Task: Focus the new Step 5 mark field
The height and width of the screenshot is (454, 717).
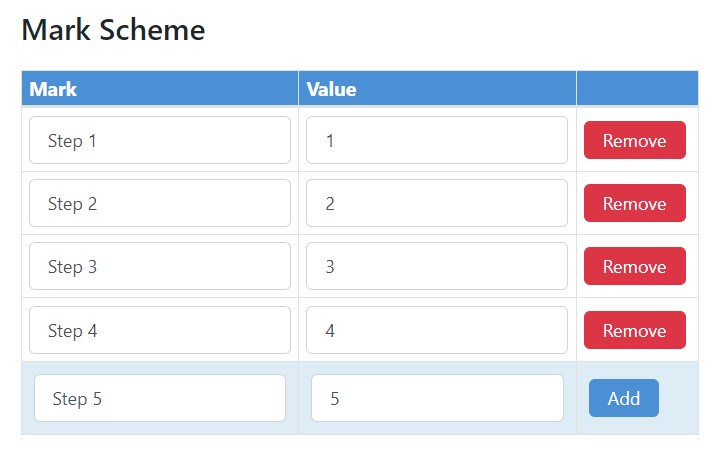Action: click(160, 398)
